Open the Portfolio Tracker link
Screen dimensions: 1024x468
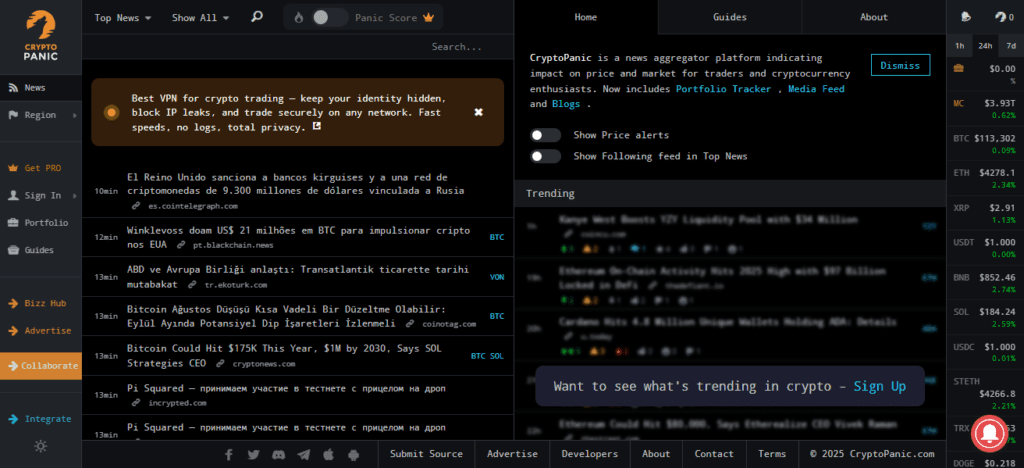723,89
